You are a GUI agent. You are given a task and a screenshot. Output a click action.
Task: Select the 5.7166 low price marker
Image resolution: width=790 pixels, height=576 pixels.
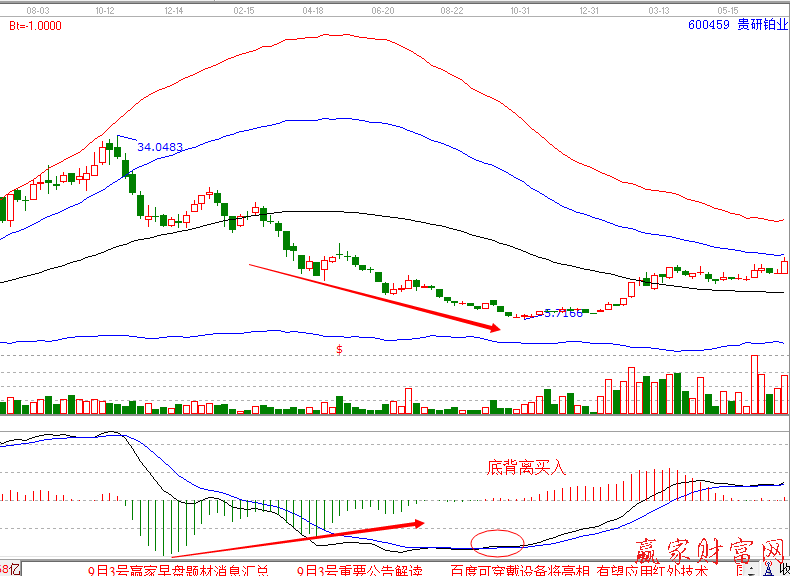coord(563,313)
